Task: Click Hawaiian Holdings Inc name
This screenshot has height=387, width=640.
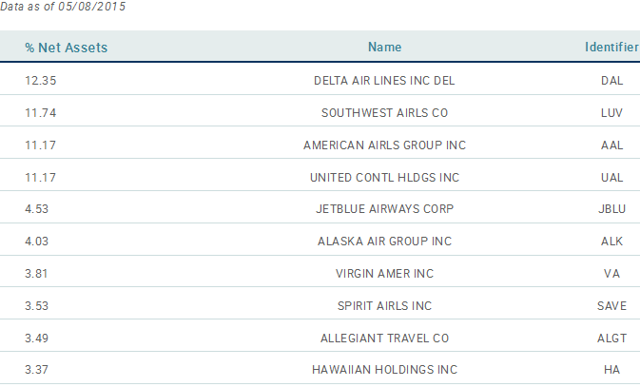Action: coord(384,369)
